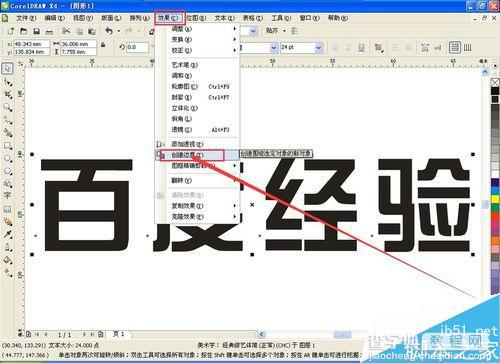The width and height of the screenshot is (500, 363).
Task: Open the 视图 menu
Action: tap(83, 18)
